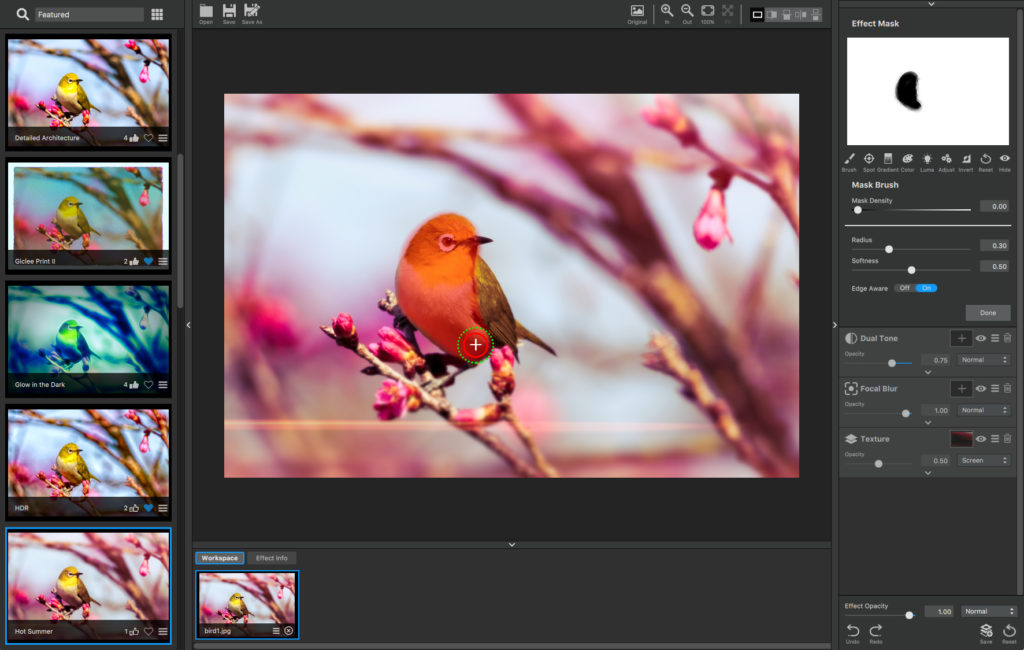Open Dual Tone effect menu
The image size is (1024, 650).
pos(995,338)
